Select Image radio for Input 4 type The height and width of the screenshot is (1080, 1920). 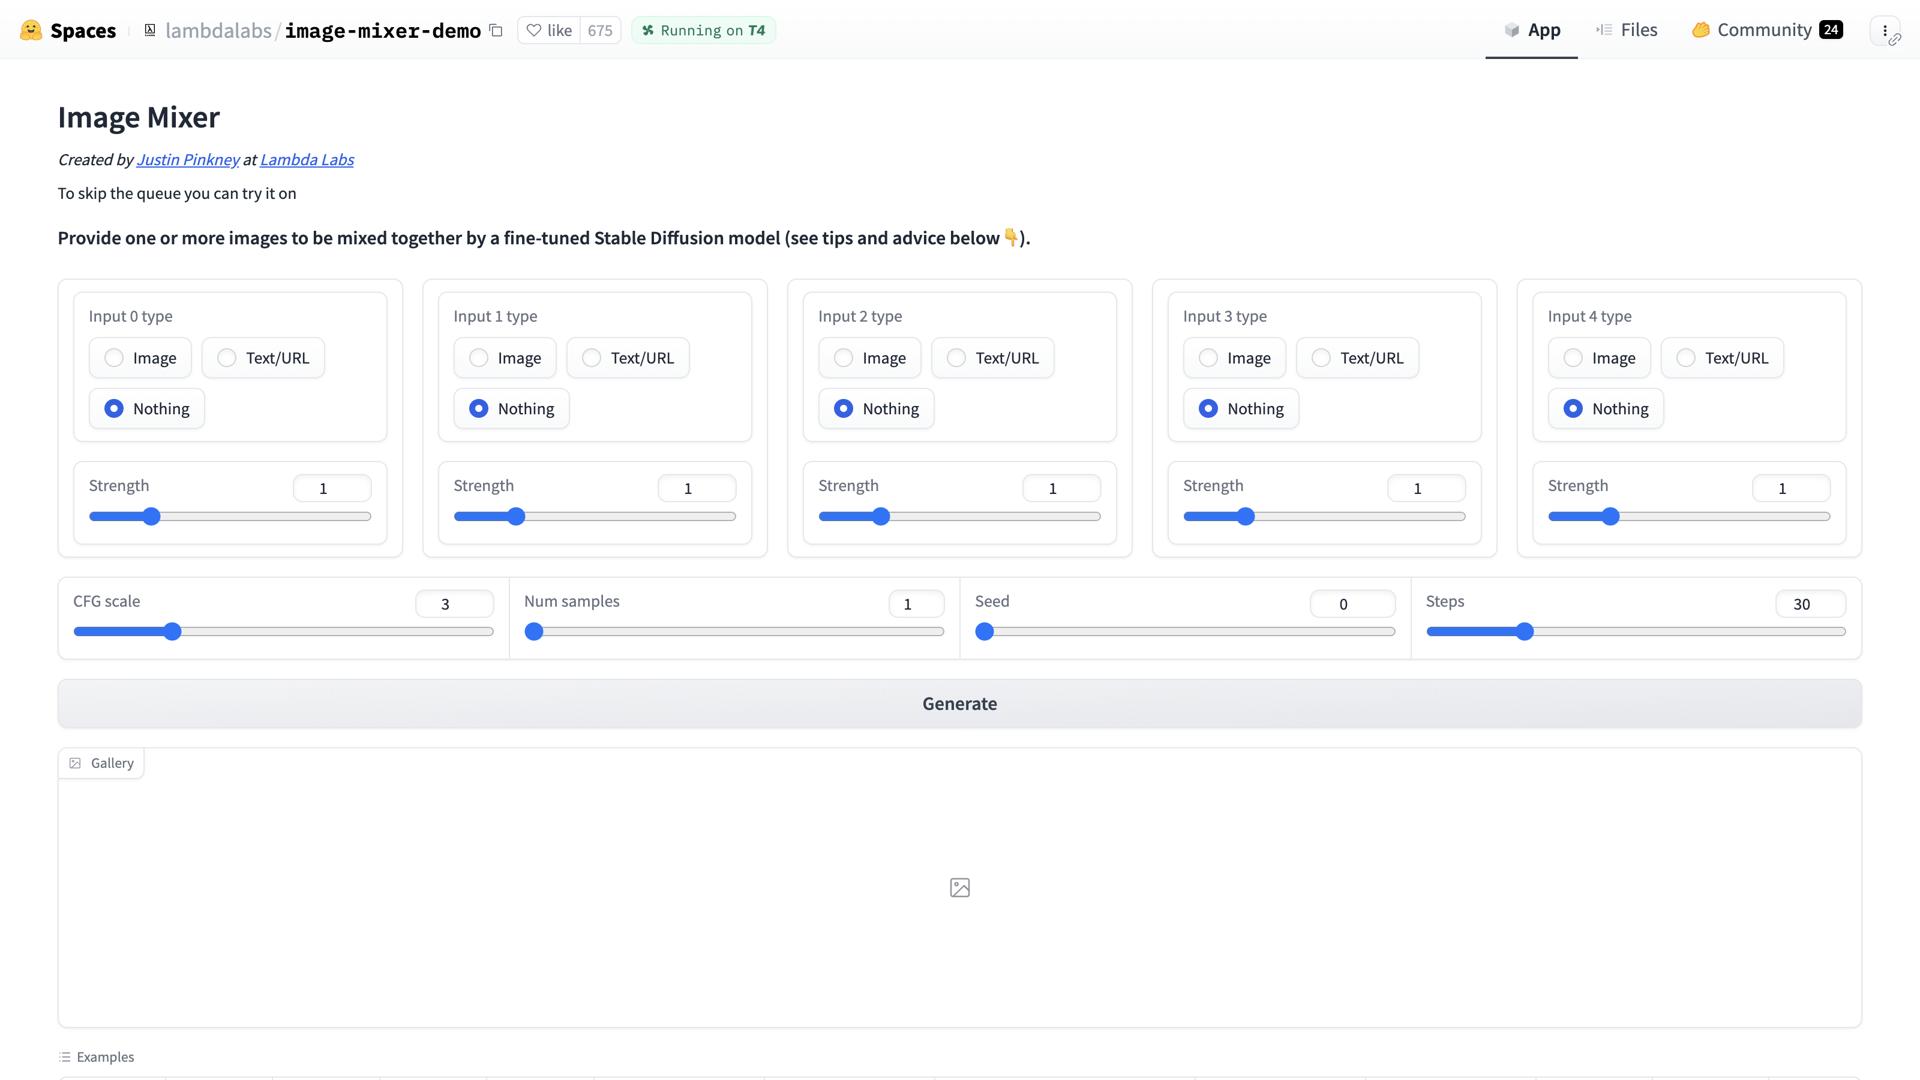[x=1573, y=358]
